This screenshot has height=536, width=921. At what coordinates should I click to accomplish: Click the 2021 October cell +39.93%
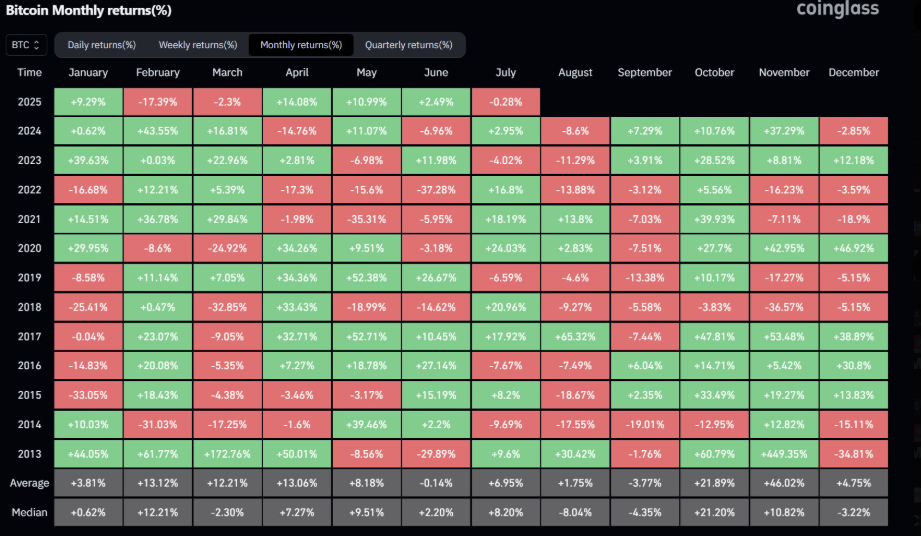(714, 219)
